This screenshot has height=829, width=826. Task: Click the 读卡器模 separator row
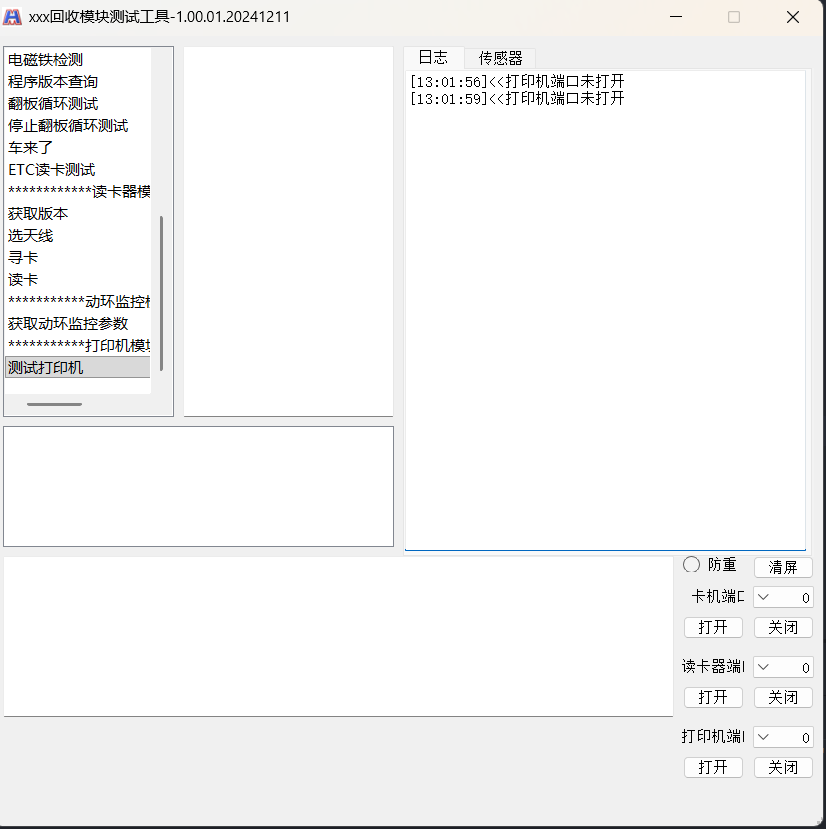tap(78, 191)
